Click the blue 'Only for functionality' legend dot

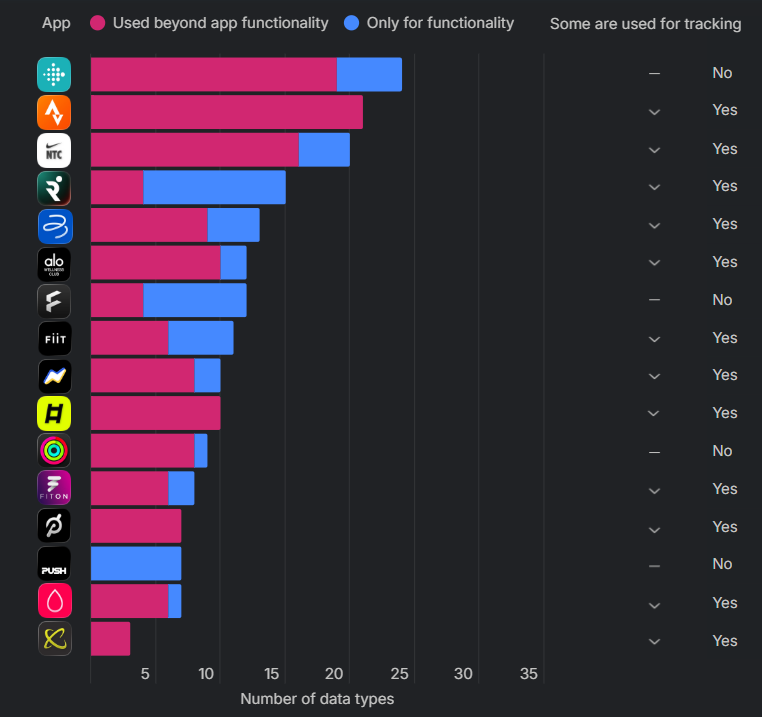point(351,23)
